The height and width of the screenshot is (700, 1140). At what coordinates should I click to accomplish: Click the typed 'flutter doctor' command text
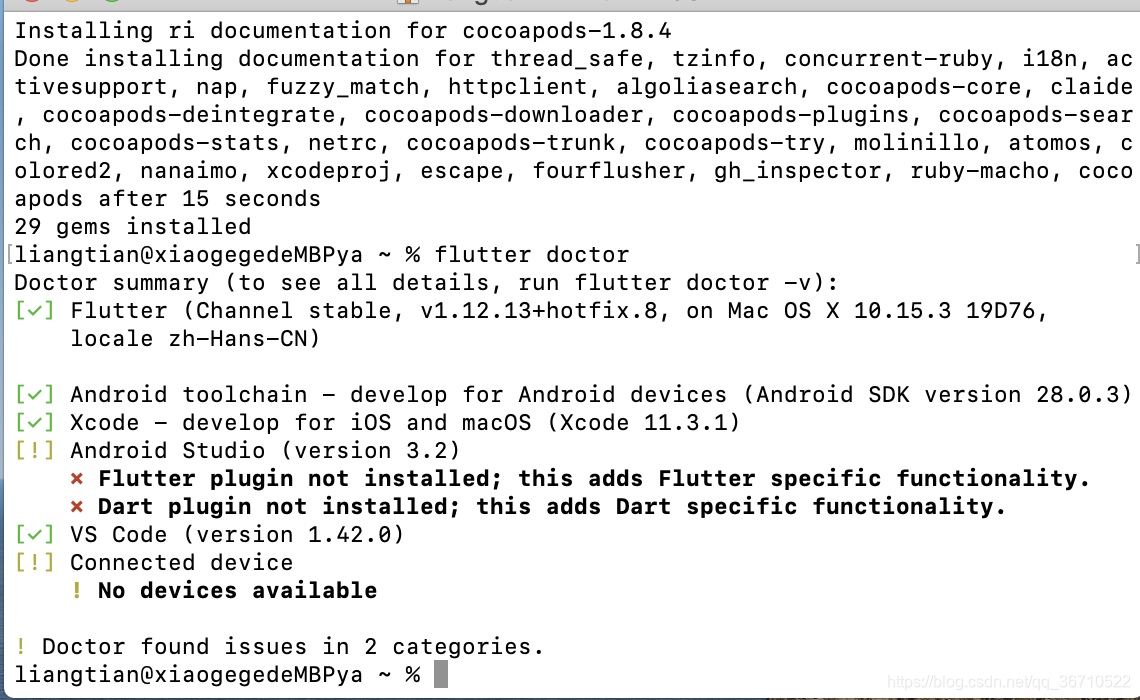coord(532,255)
